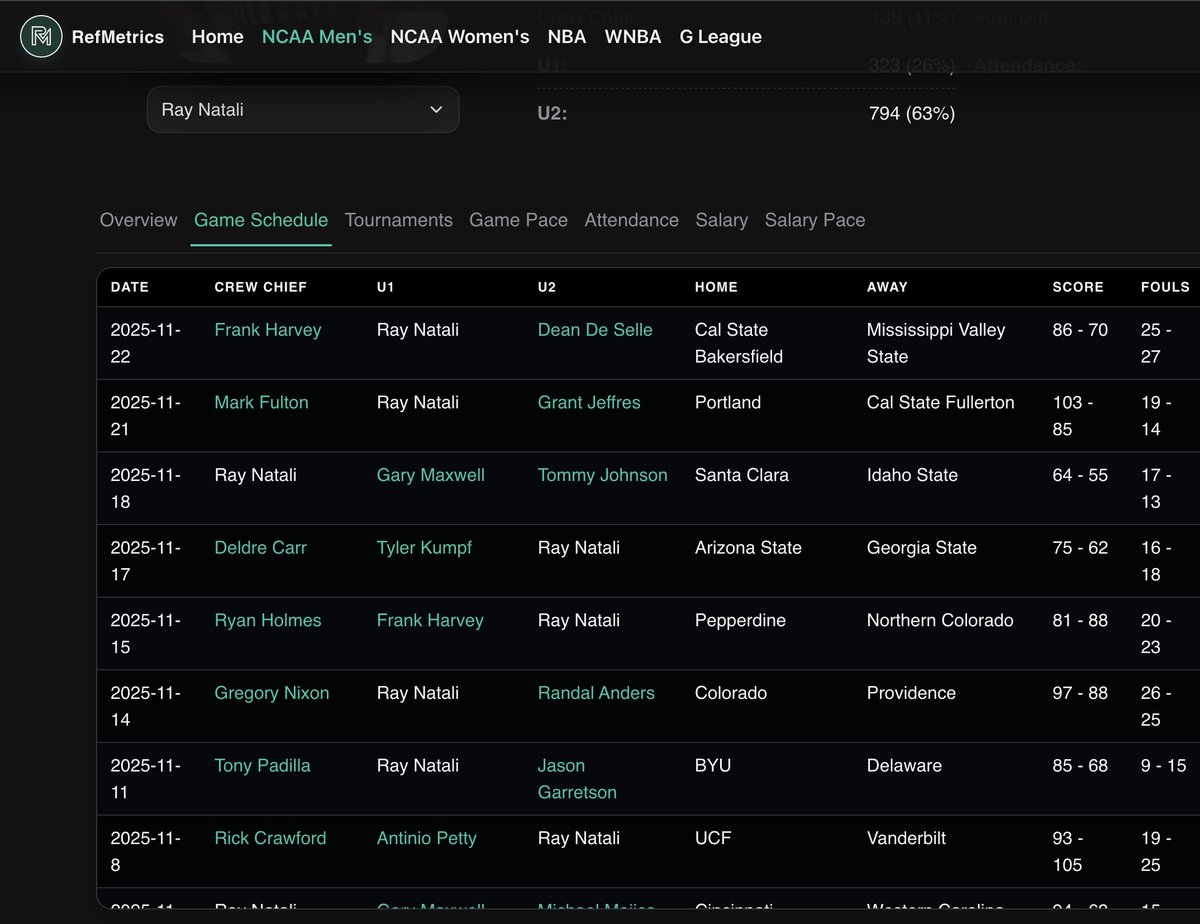The height and width of the screenshot is (924, 1200).
Task: Click the HOME column header
Action: point(716,287)
